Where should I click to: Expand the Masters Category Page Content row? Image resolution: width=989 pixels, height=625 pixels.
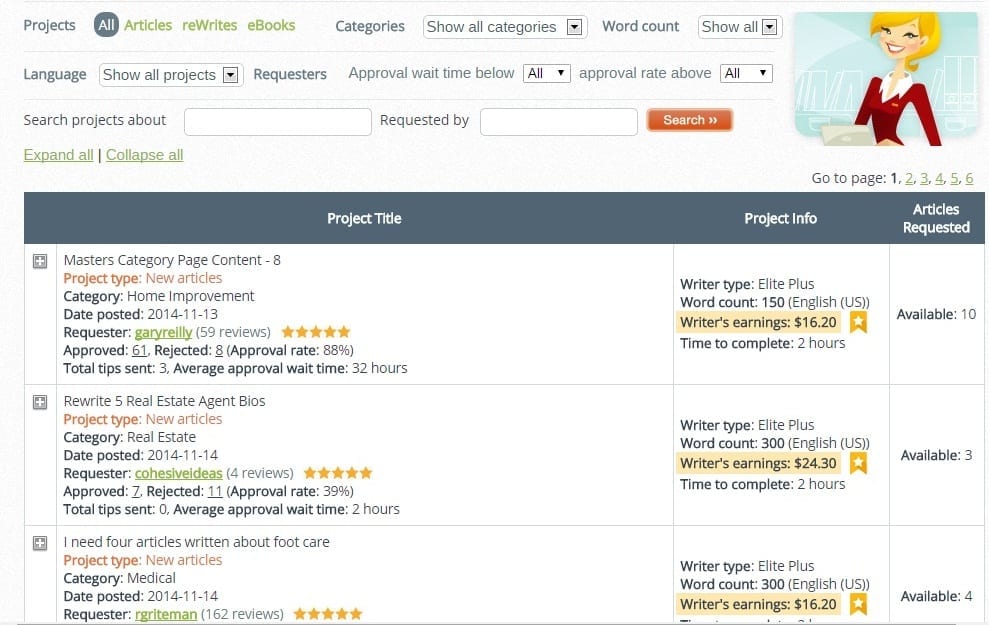pyautogui.click(x=40, y=261)
